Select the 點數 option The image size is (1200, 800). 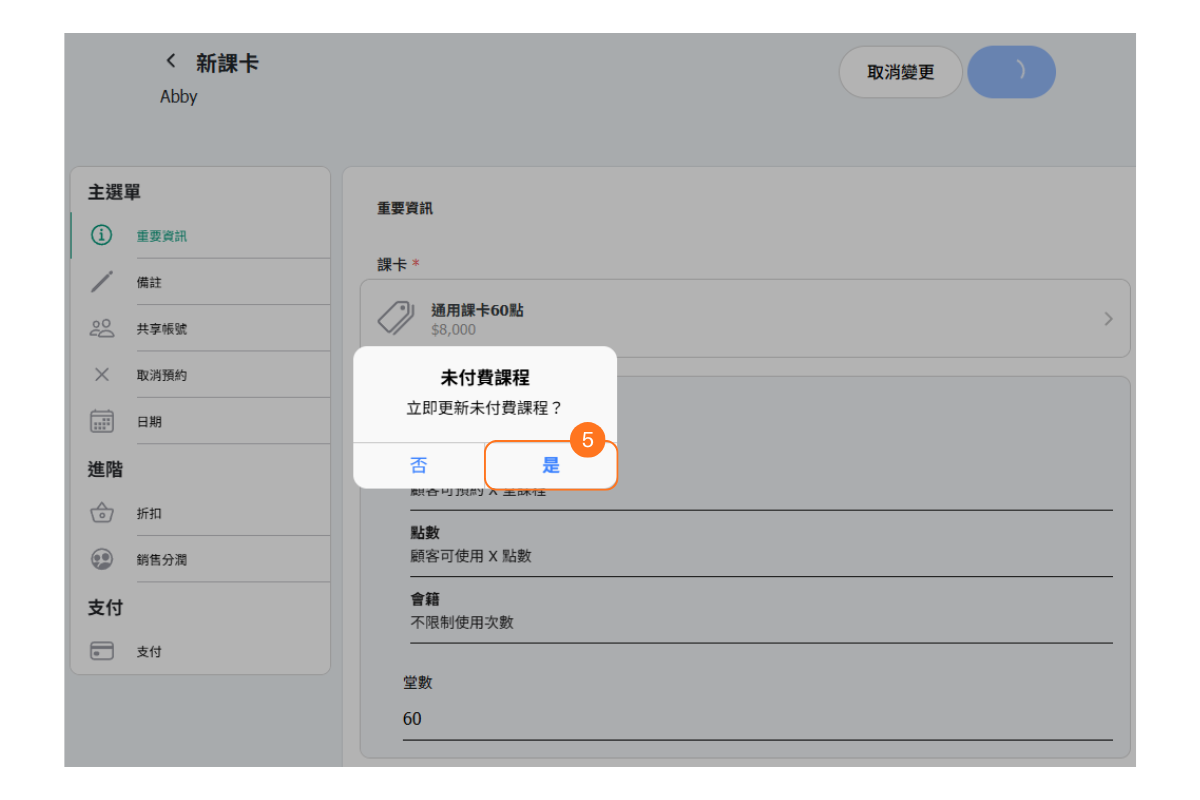coord(760,545)
